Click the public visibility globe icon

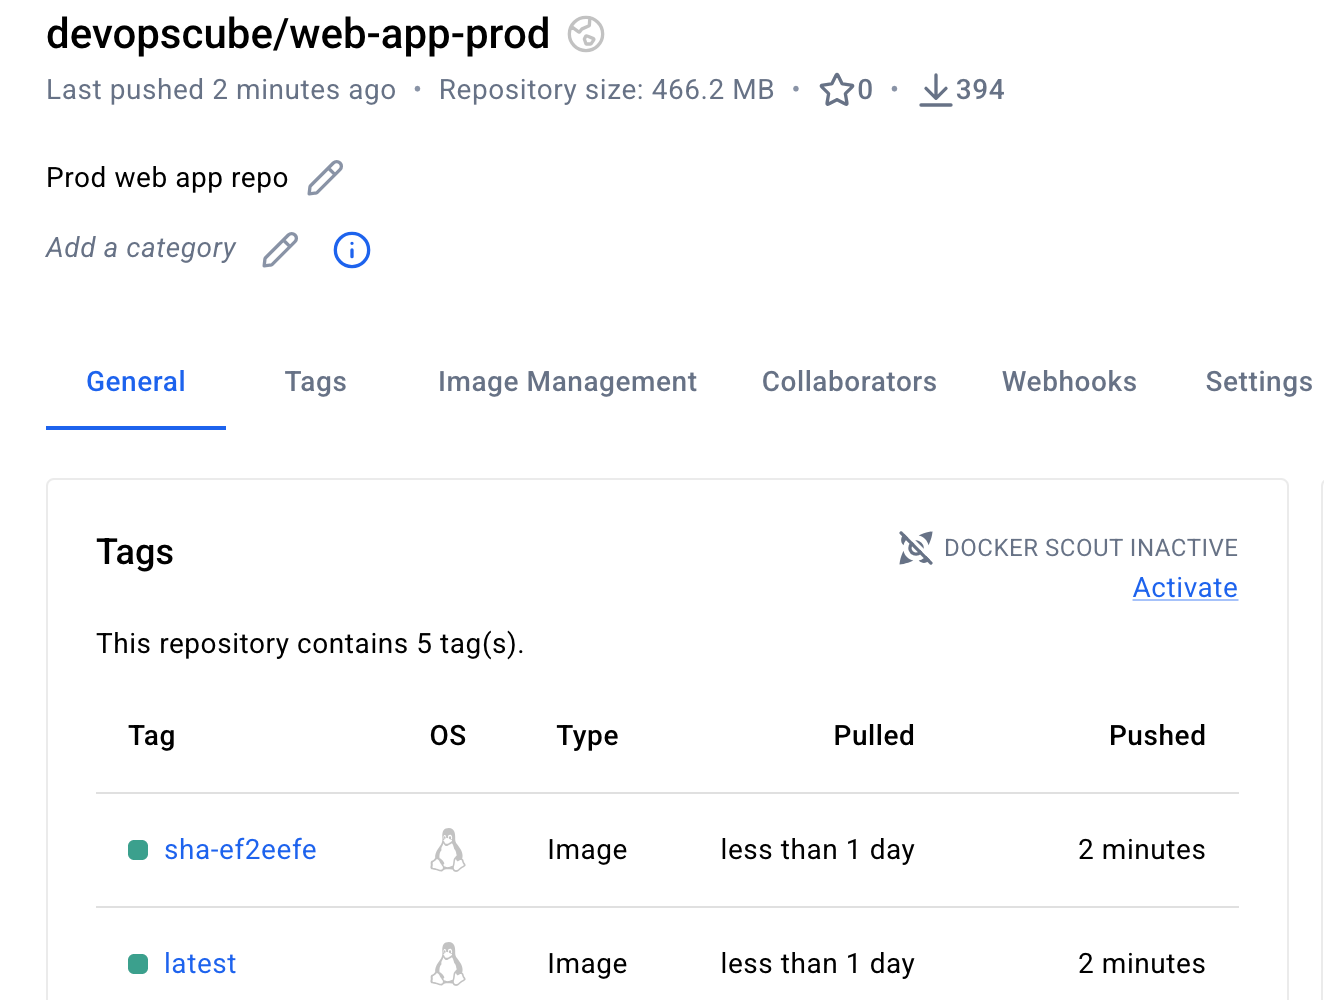pos(586,34)
